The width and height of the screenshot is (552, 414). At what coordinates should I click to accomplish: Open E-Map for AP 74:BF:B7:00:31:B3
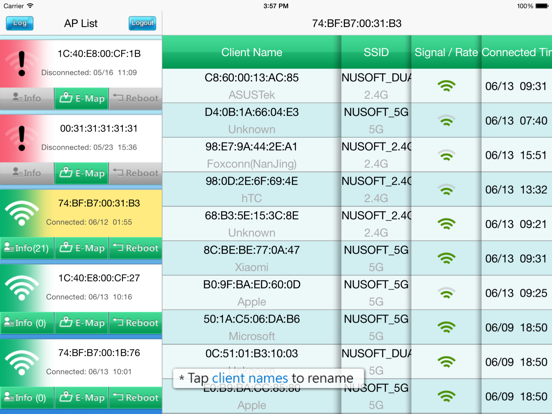[82, 248]
